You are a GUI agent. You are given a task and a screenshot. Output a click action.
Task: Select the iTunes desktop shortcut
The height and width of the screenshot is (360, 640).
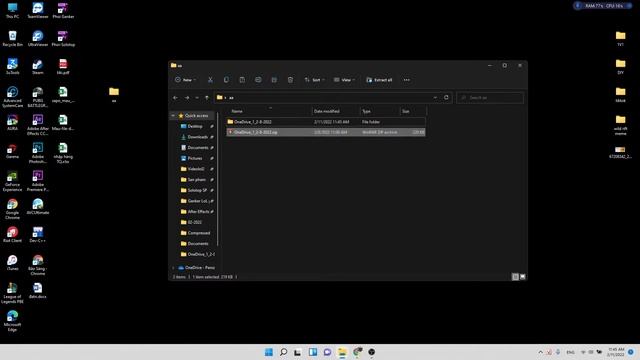point(12,262)
